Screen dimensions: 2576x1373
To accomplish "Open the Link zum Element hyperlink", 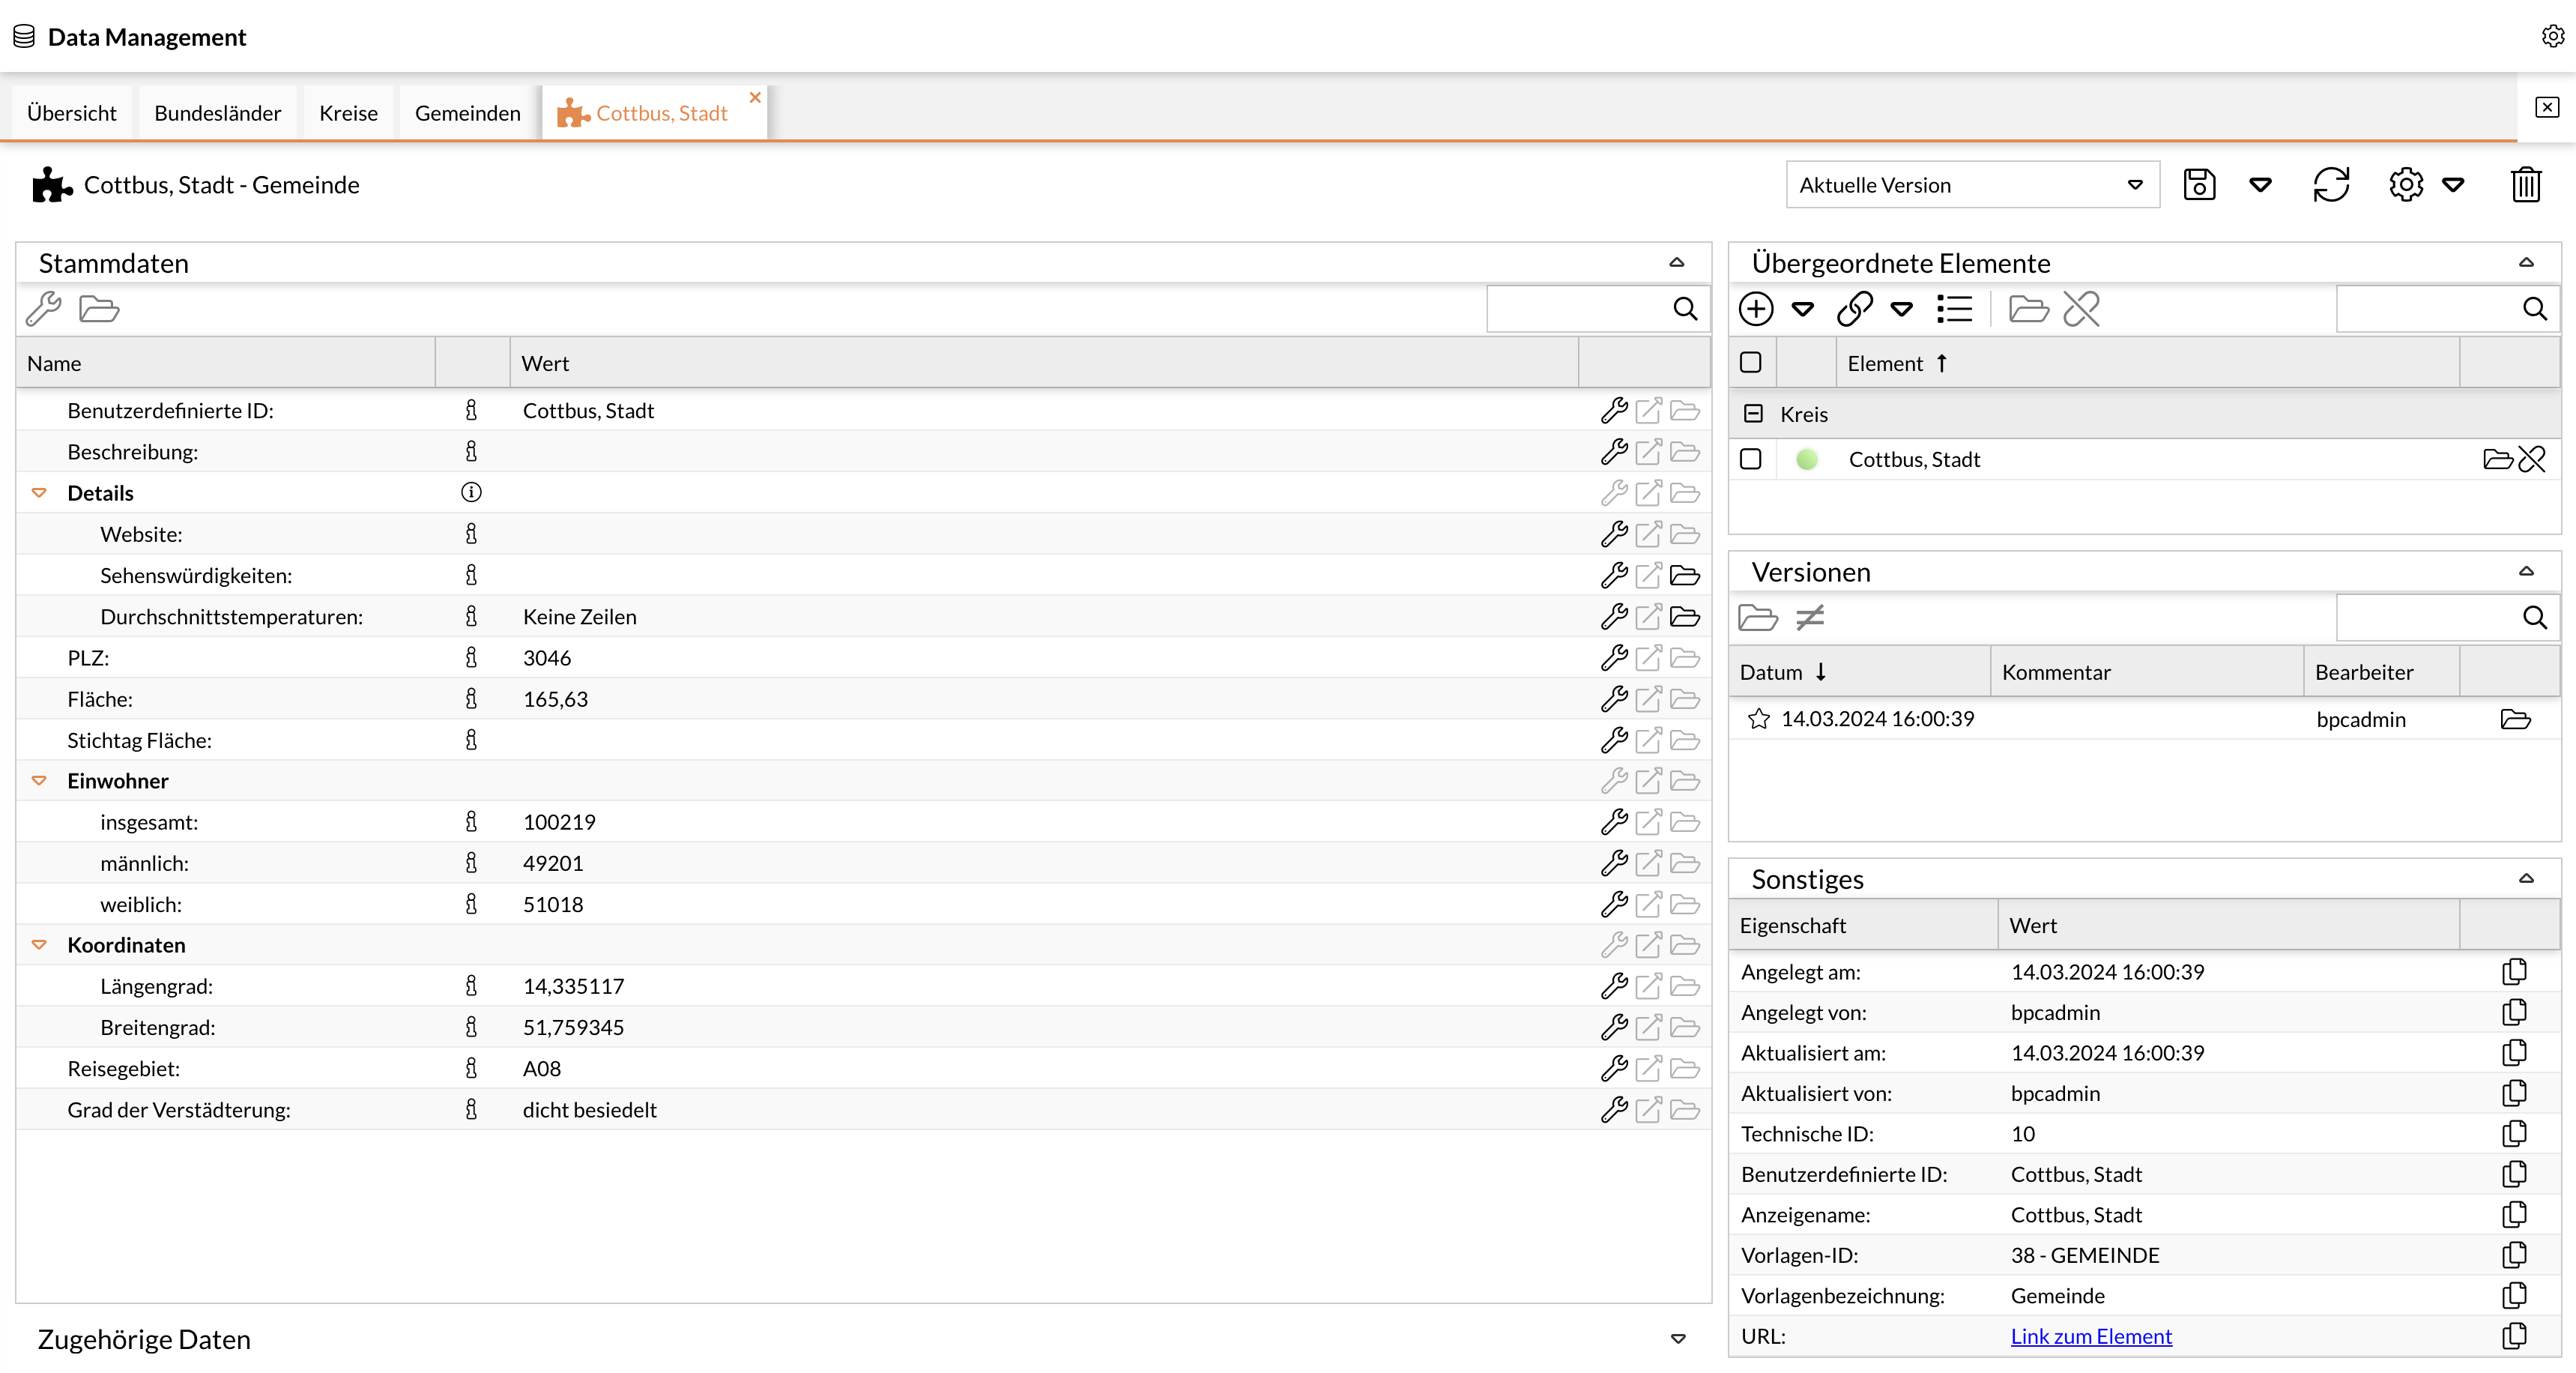I will pyautogui.click(x=2091, y=1336).
